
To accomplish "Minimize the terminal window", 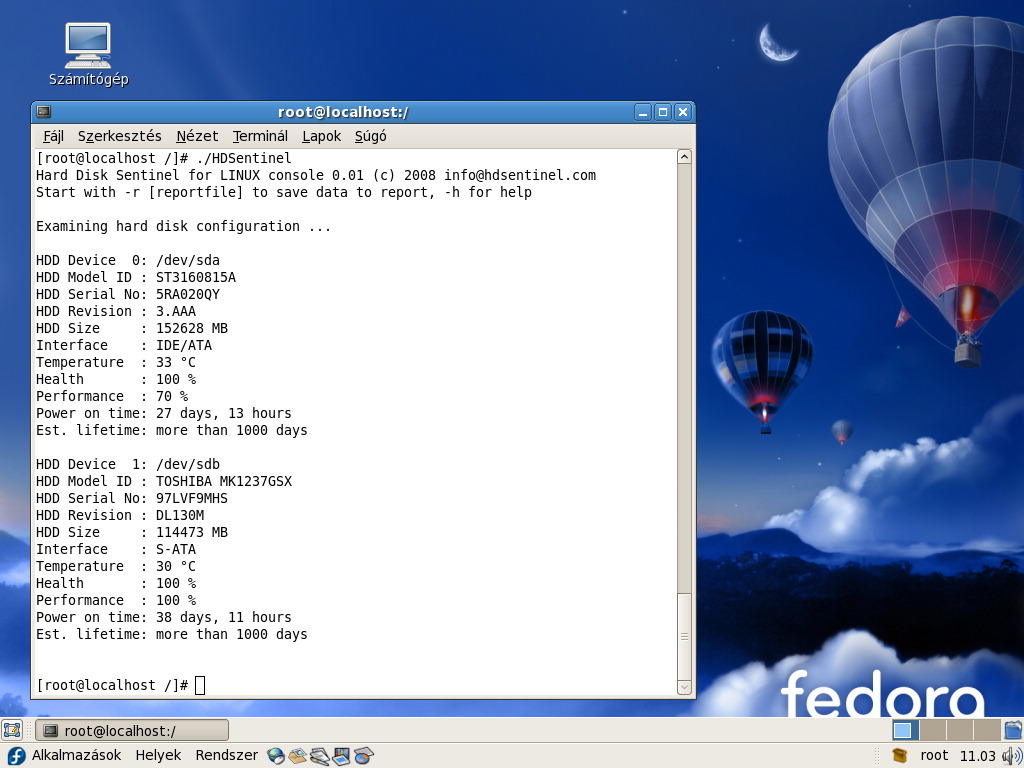I will (643, 112).
